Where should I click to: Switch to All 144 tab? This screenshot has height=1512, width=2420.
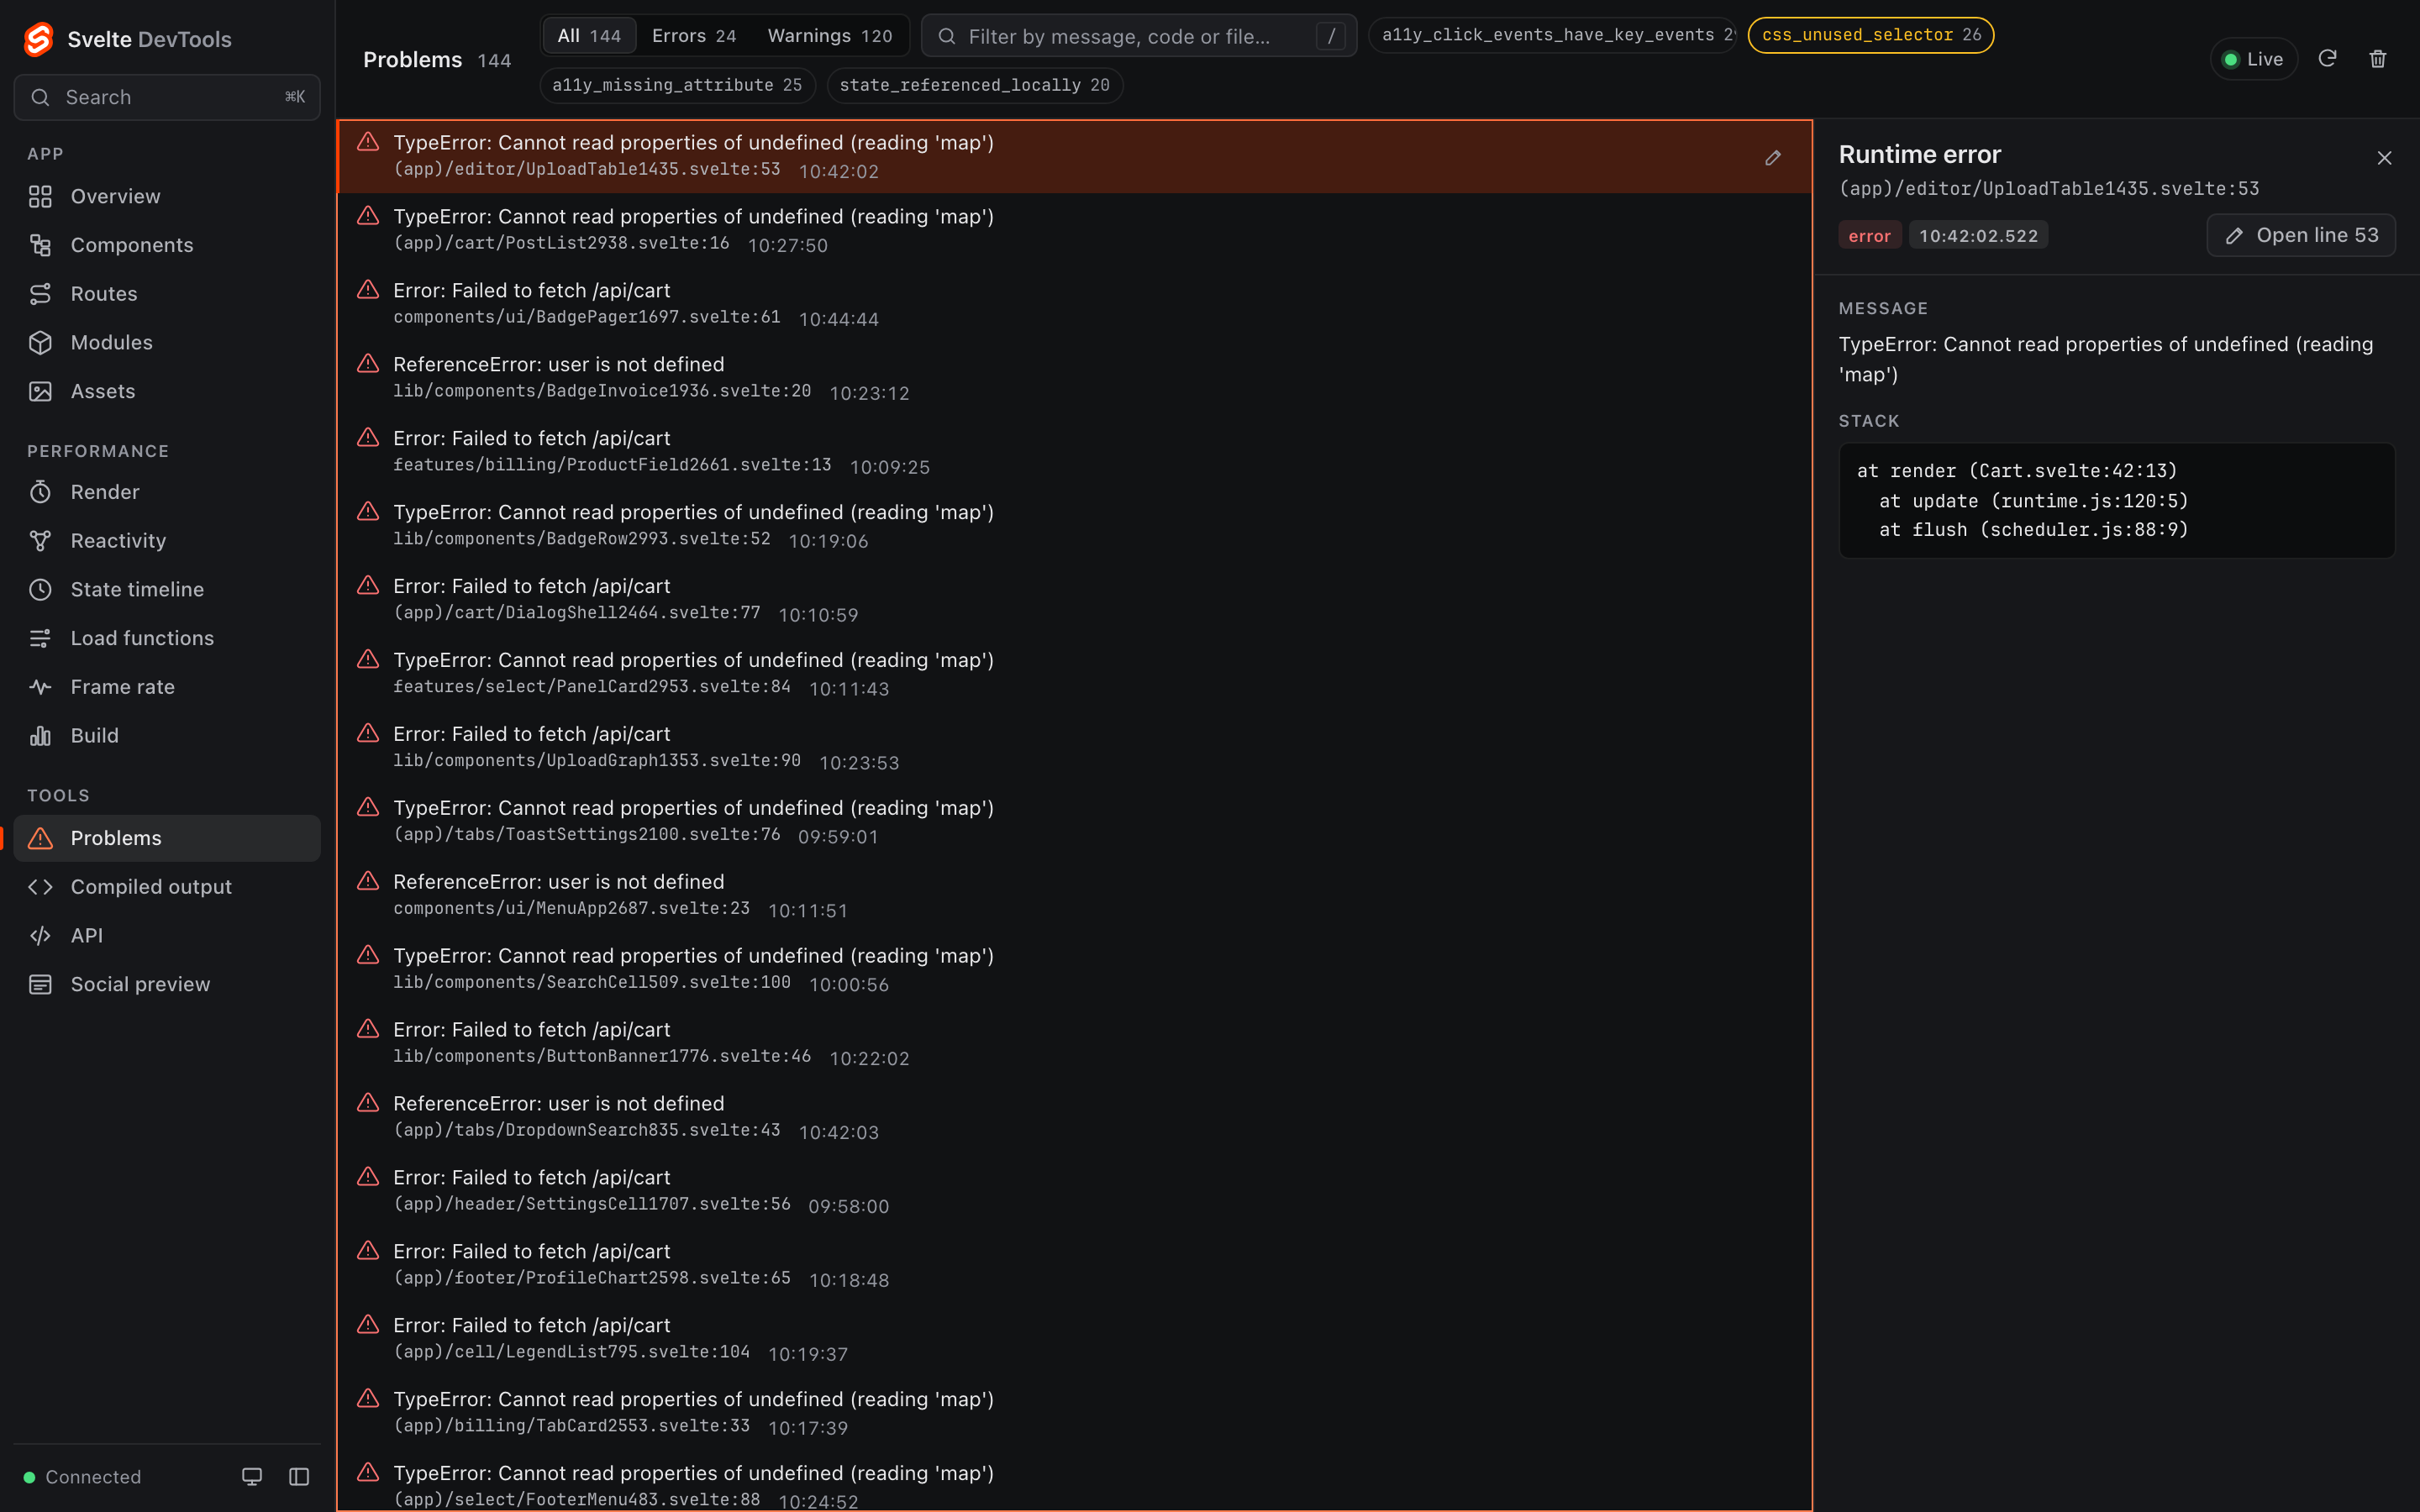pyautogui.click(x=589, y=36)
